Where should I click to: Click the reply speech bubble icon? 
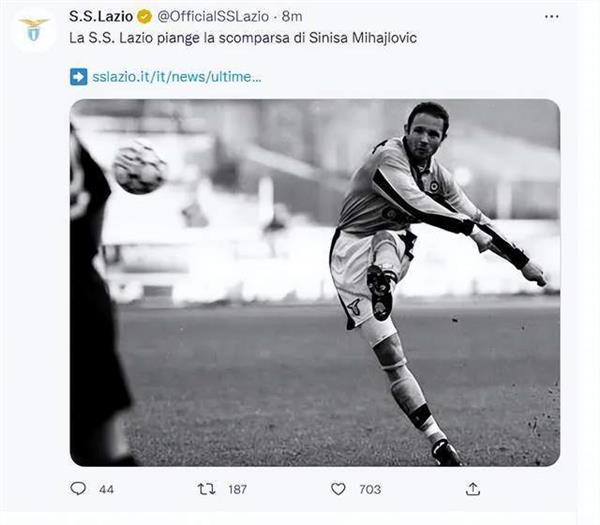click(78, 489)
